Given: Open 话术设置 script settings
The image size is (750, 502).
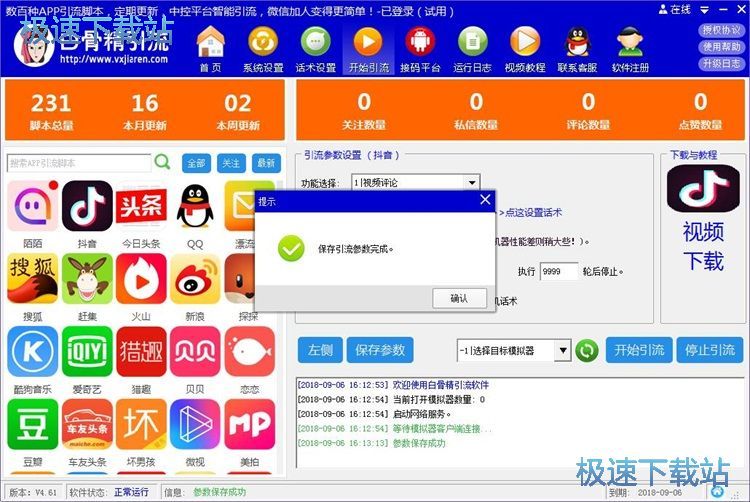Looking at the screenshot, I should point(316,50).
